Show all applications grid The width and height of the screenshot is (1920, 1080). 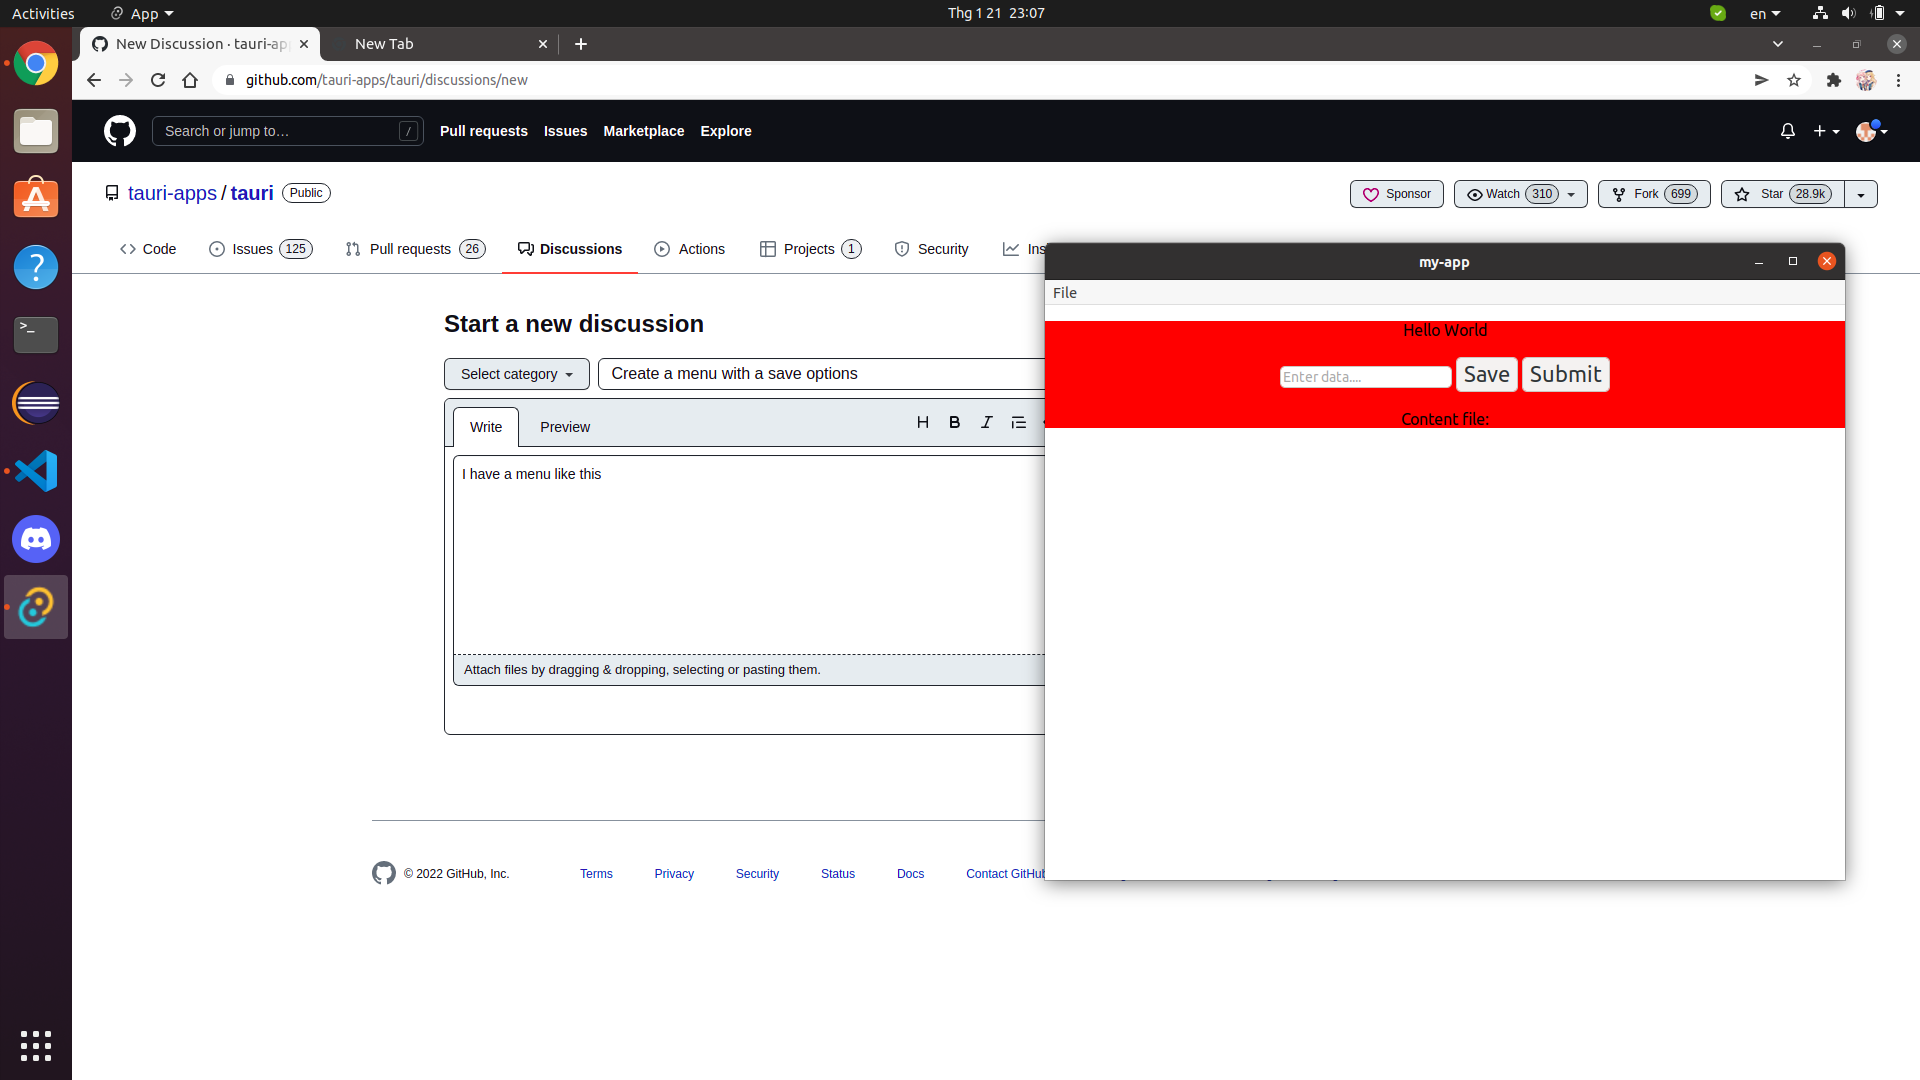[36, 1045]
